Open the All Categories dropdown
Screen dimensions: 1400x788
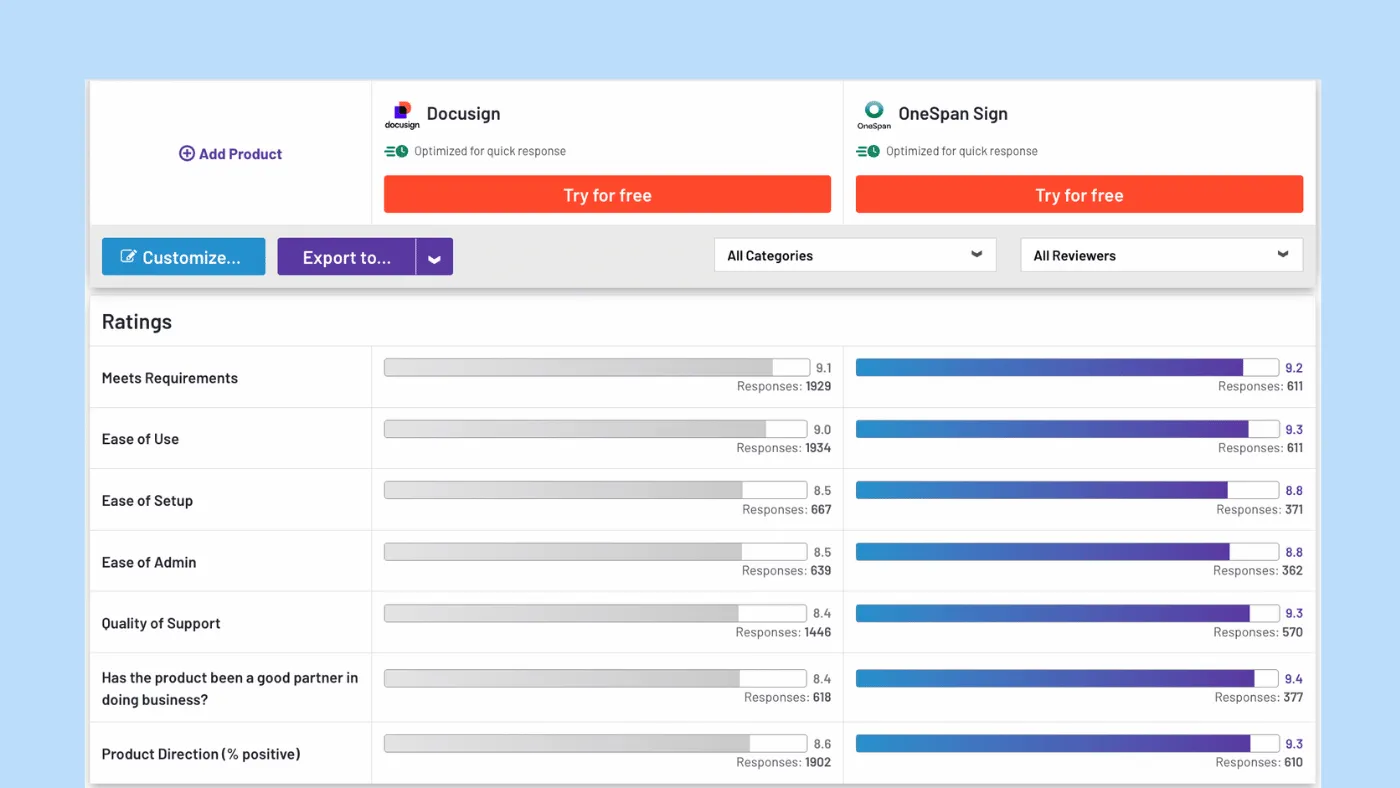[x=855, y=255]
